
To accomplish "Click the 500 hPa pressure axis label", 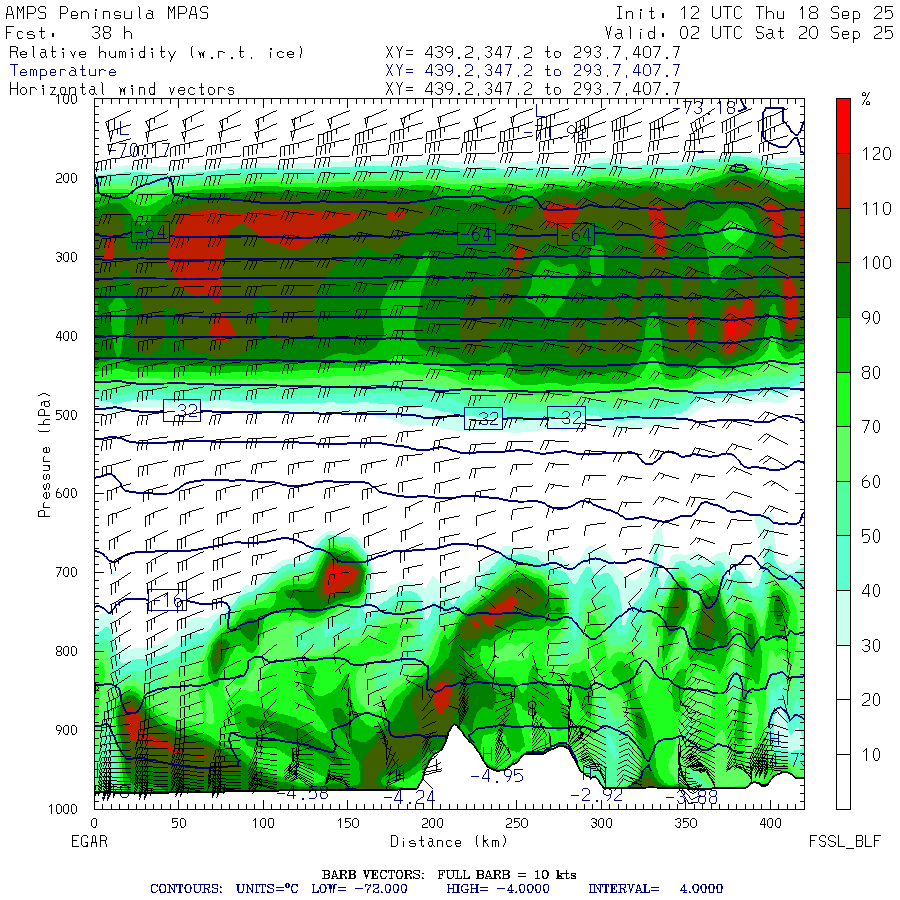I will coord(66,414).
